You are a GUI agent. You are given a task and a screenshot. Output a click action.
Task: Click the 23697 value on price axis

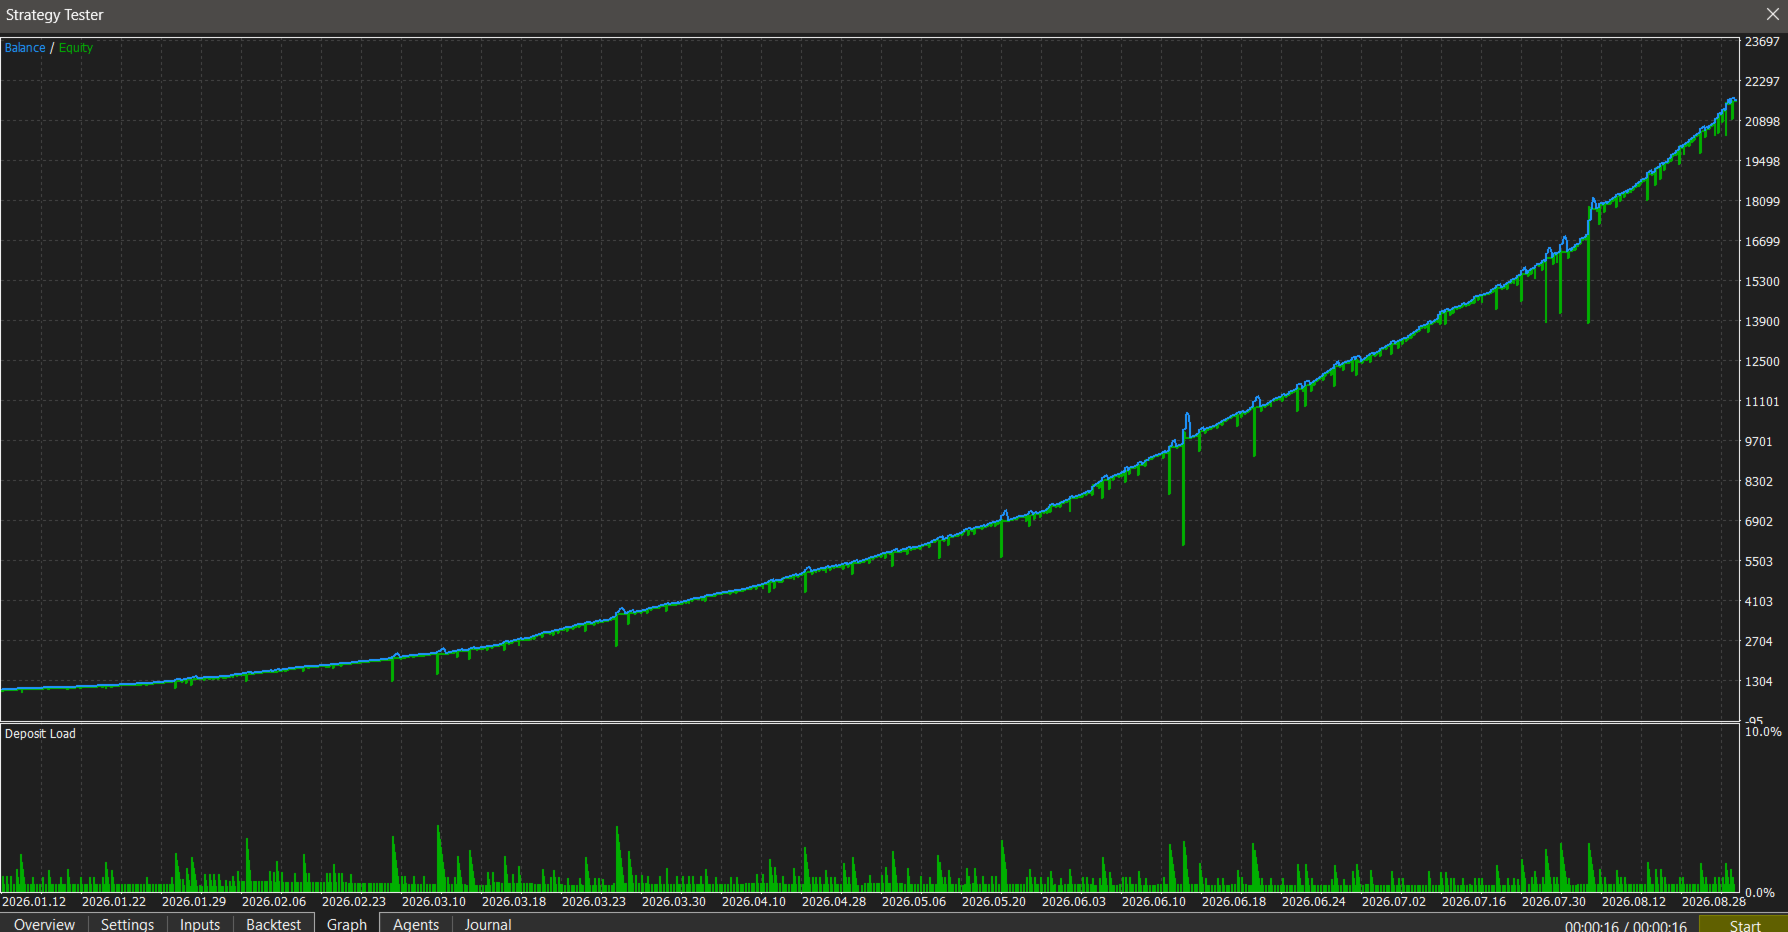click(x=1762, y=42)
